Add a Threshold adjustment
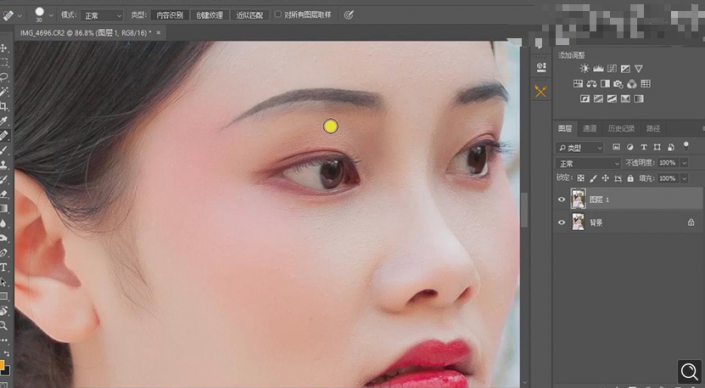The height and width of the screenshot is (388, 705). 611,99
